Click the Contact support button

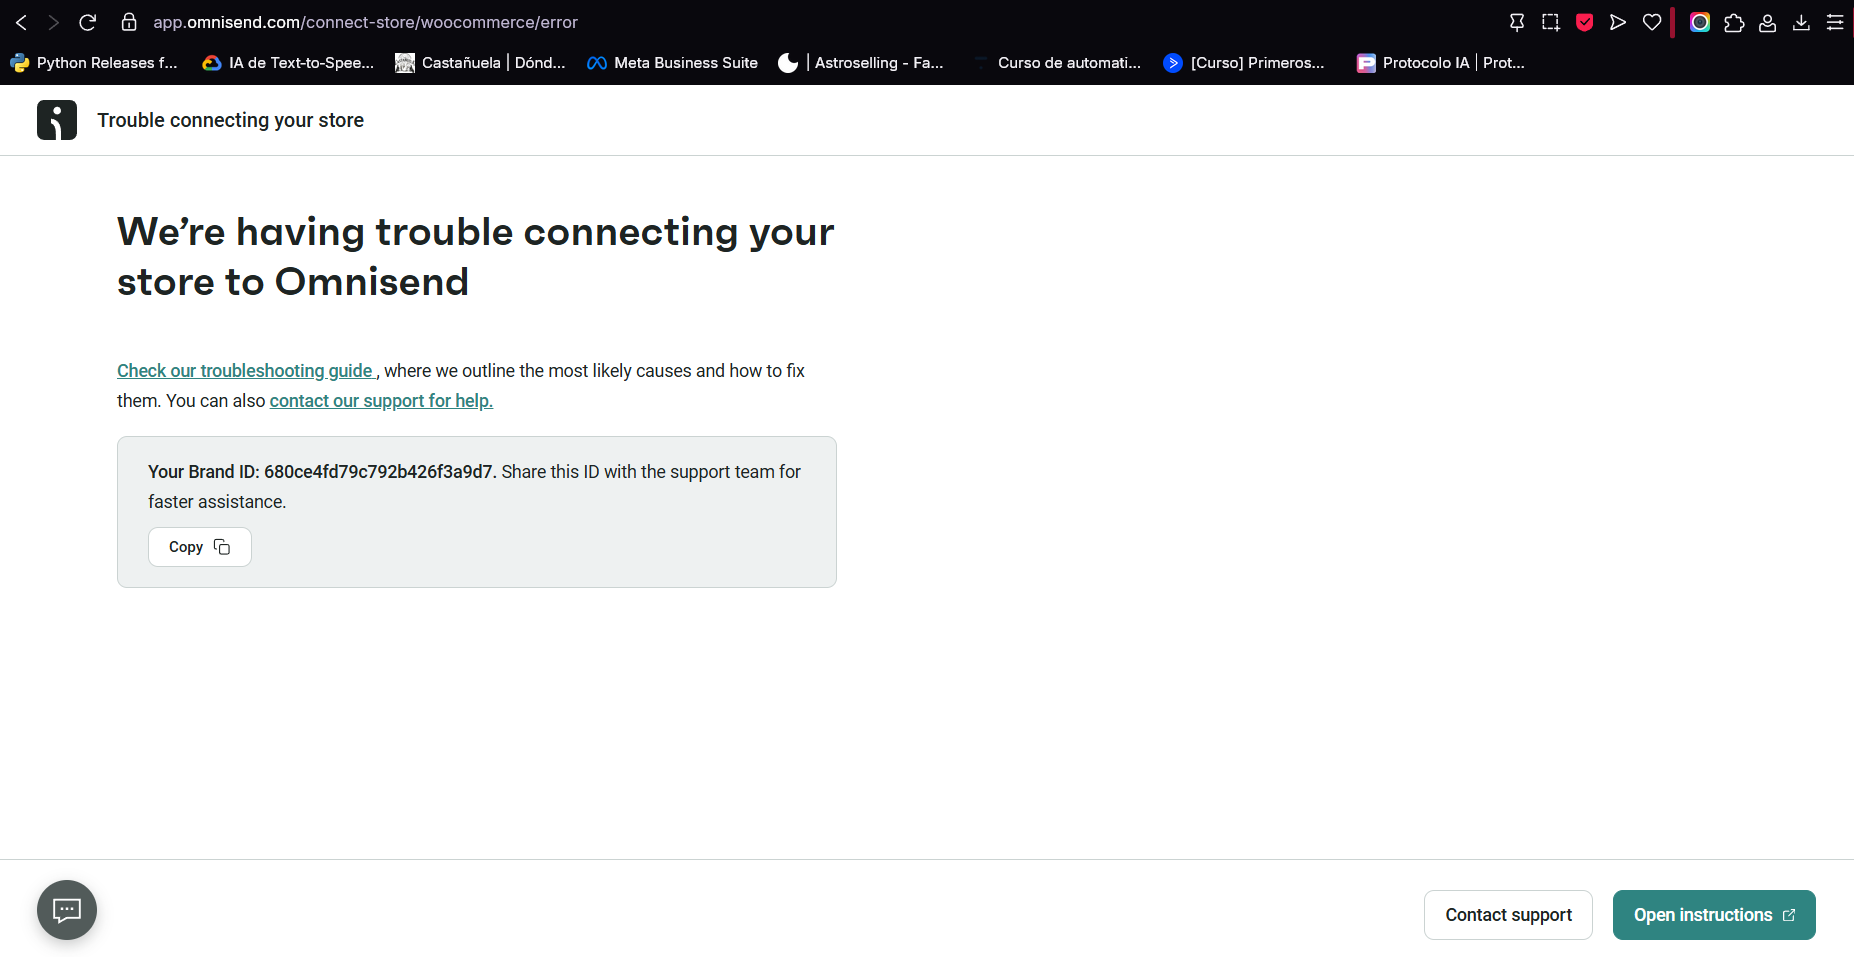tap(1508, 915)
